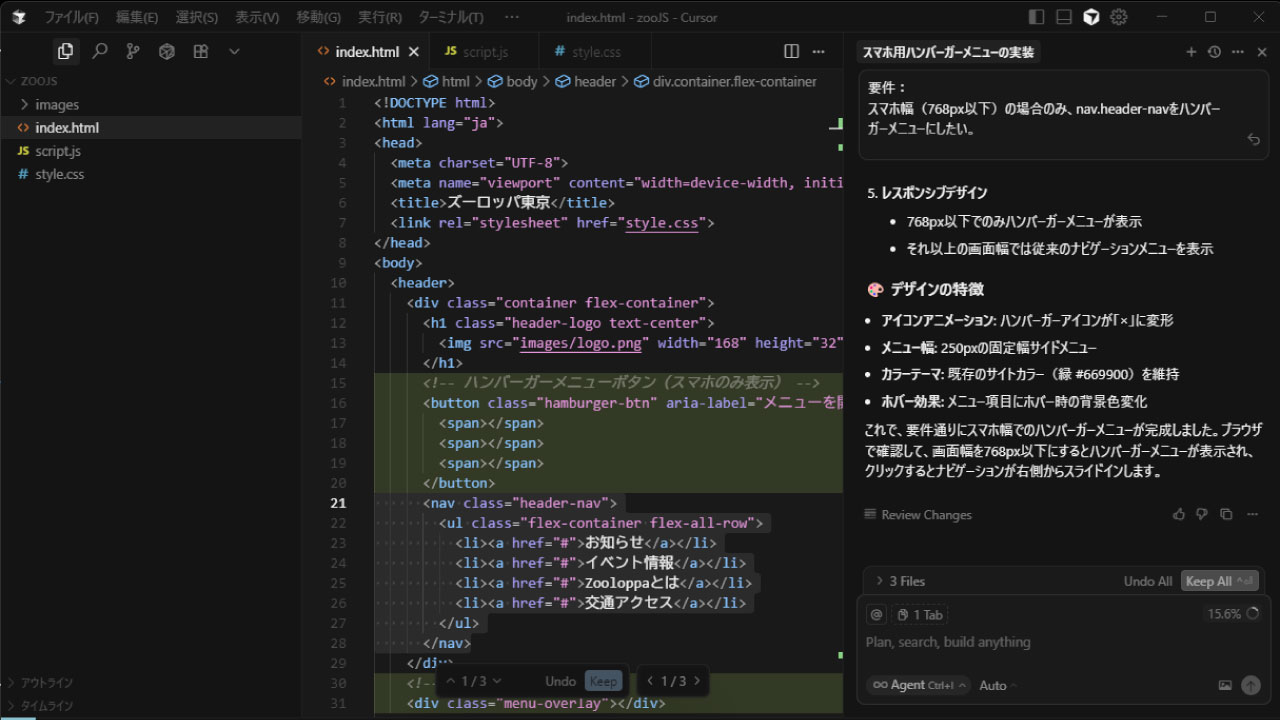Click Review Changes
This screenshot has width=1280, height=720.
[x=918, y=515]
